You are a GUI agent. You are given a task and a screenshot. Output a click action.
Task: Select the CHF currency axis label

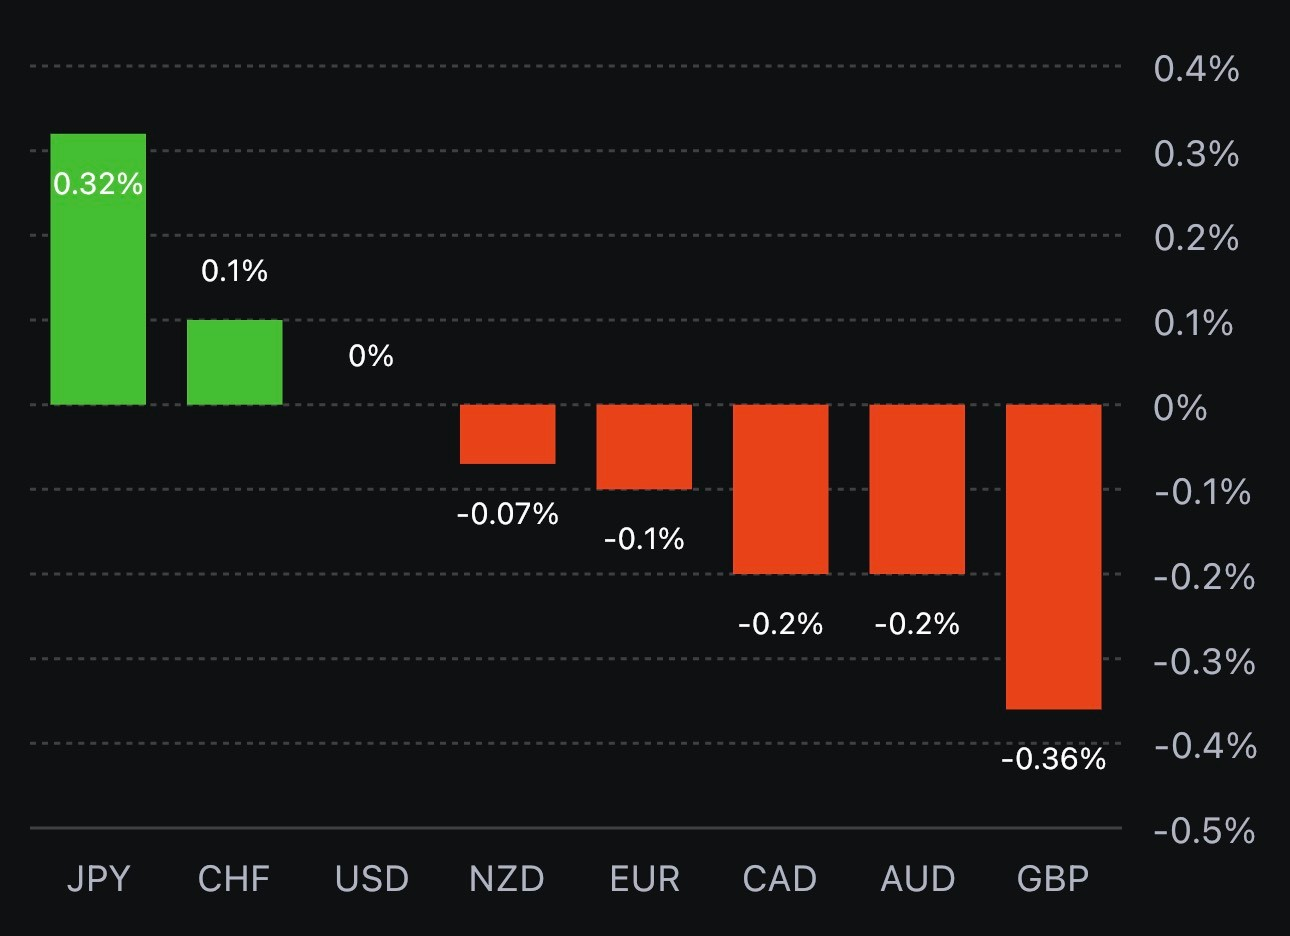click(x=234, y=879)
